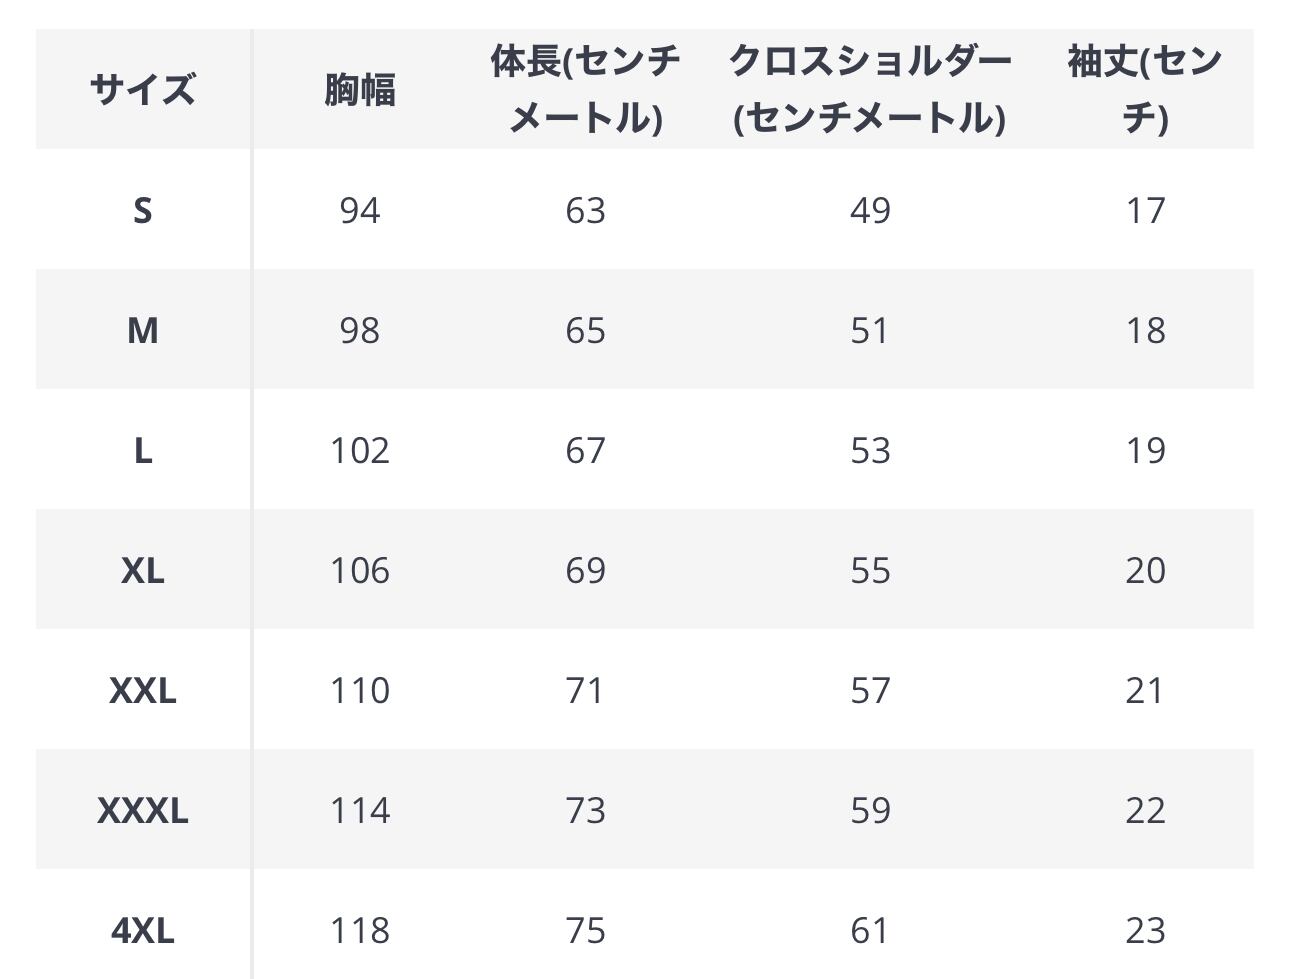This screenshot has width=1290, height=979.
Task: Click the クロスショルダー column header
Action: [869, 90]
